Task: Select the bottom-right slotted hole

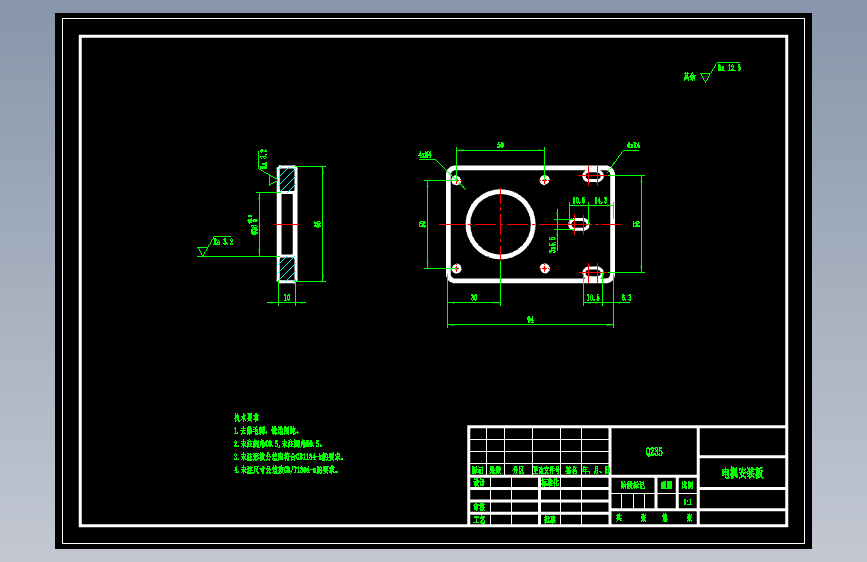Action: point(593,272)
